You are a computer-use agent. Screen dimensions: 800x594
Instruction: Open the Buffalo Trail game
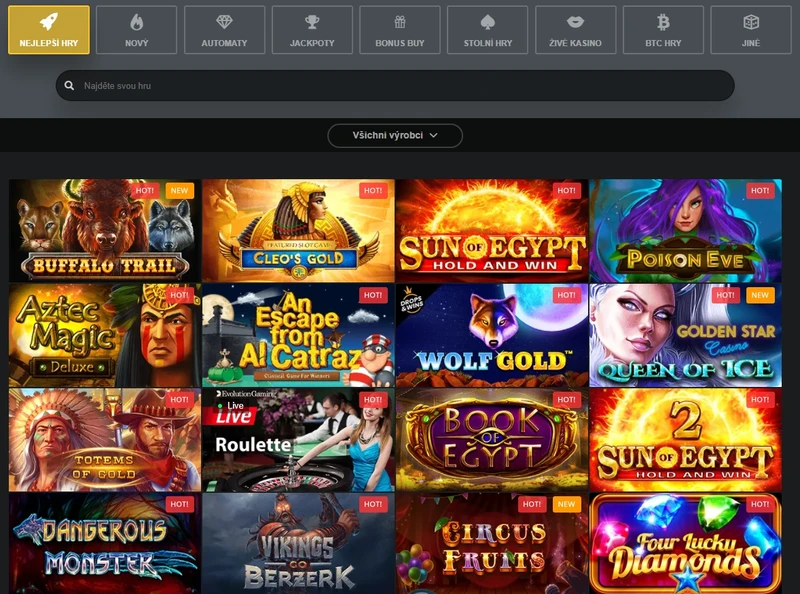point(102,232)
